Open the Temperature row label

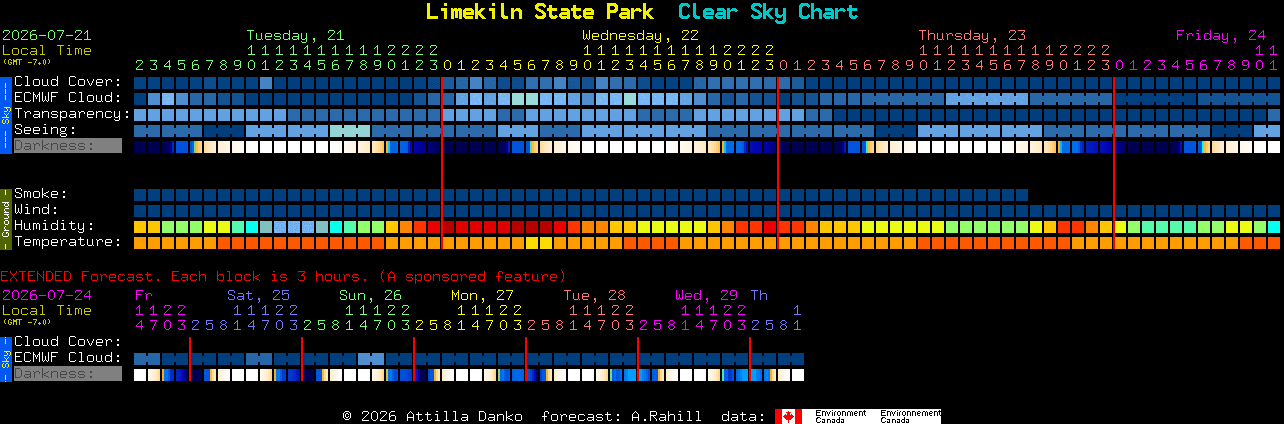coord(68,242)
